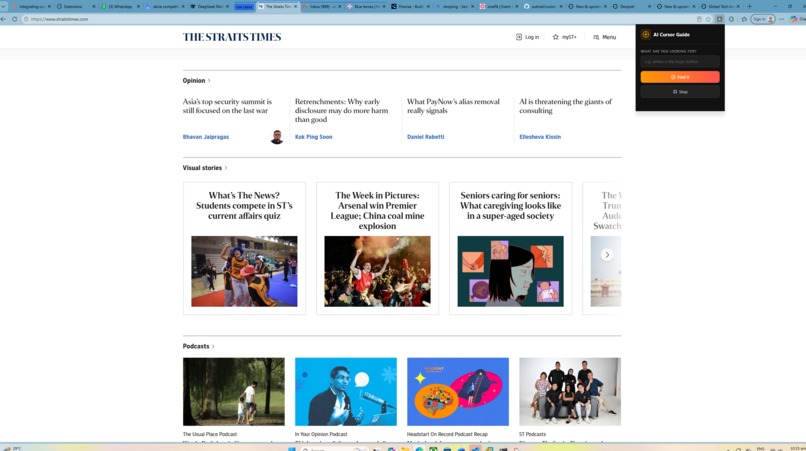The image size is (806, 451).
Task: Click The Usual Place Podcast label
Action: [210, 435]
